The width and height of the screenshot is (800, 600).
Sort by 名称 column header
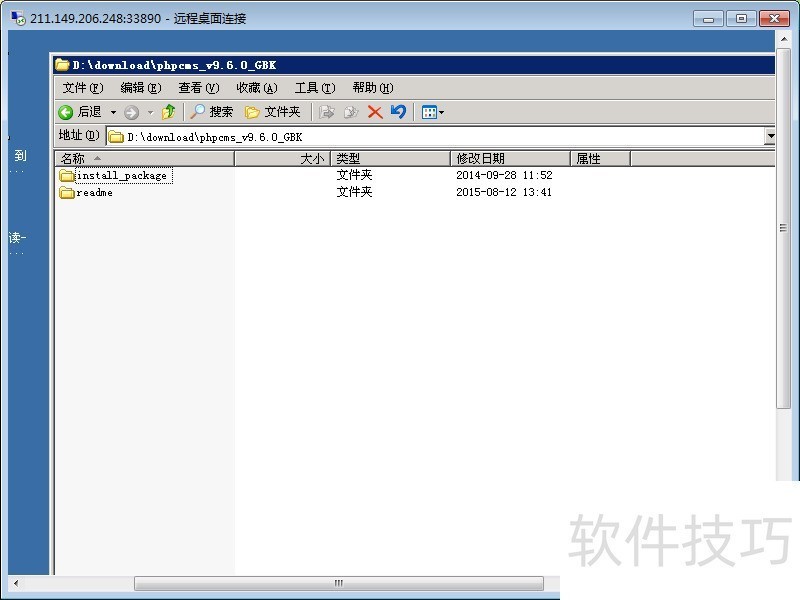(144, 159)
